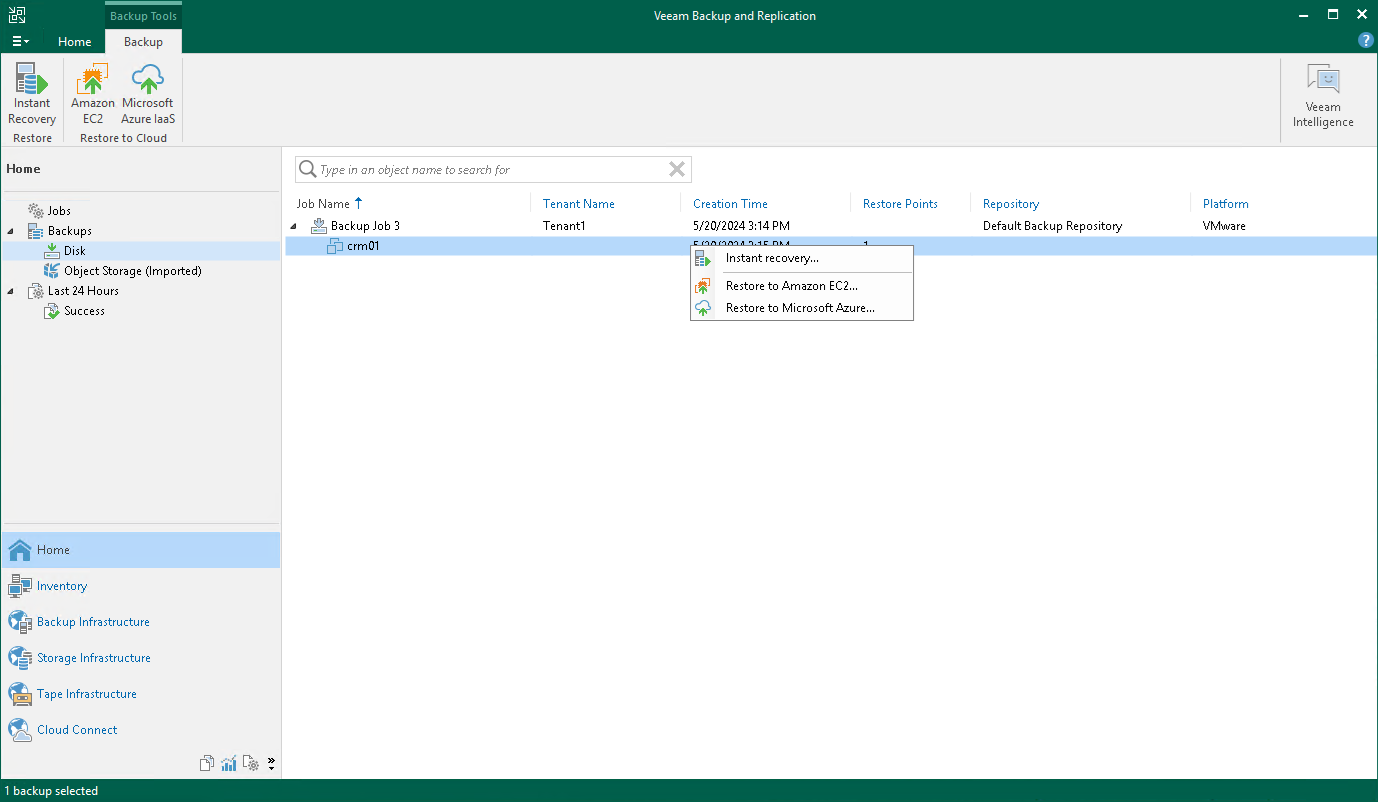Switch to the Inventory view
The width and height of the screenshot is (1378, 802).
pos(62,585)
